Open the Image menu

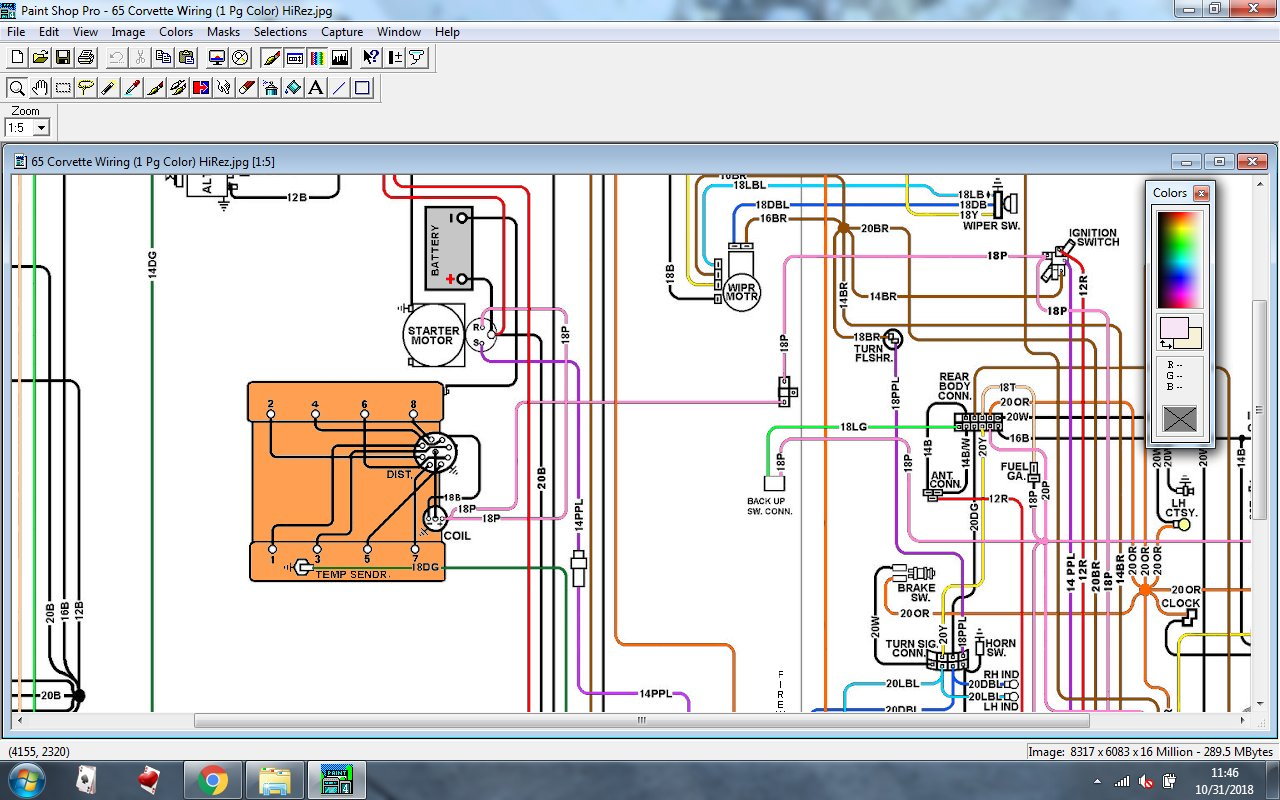coord(128,32)
